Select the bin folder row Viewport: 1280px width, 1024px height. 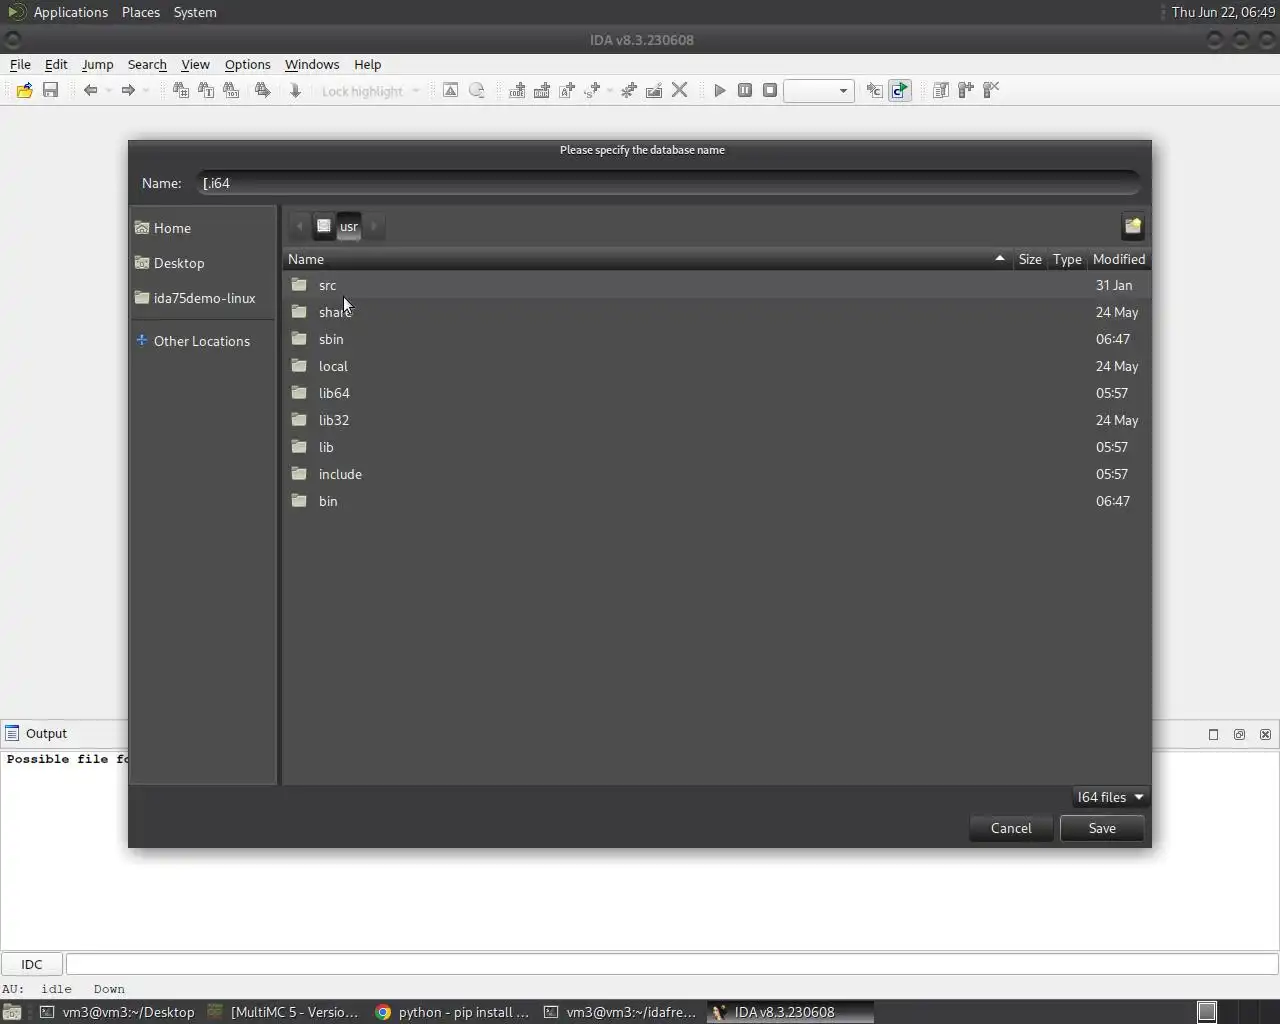point(716,501)
